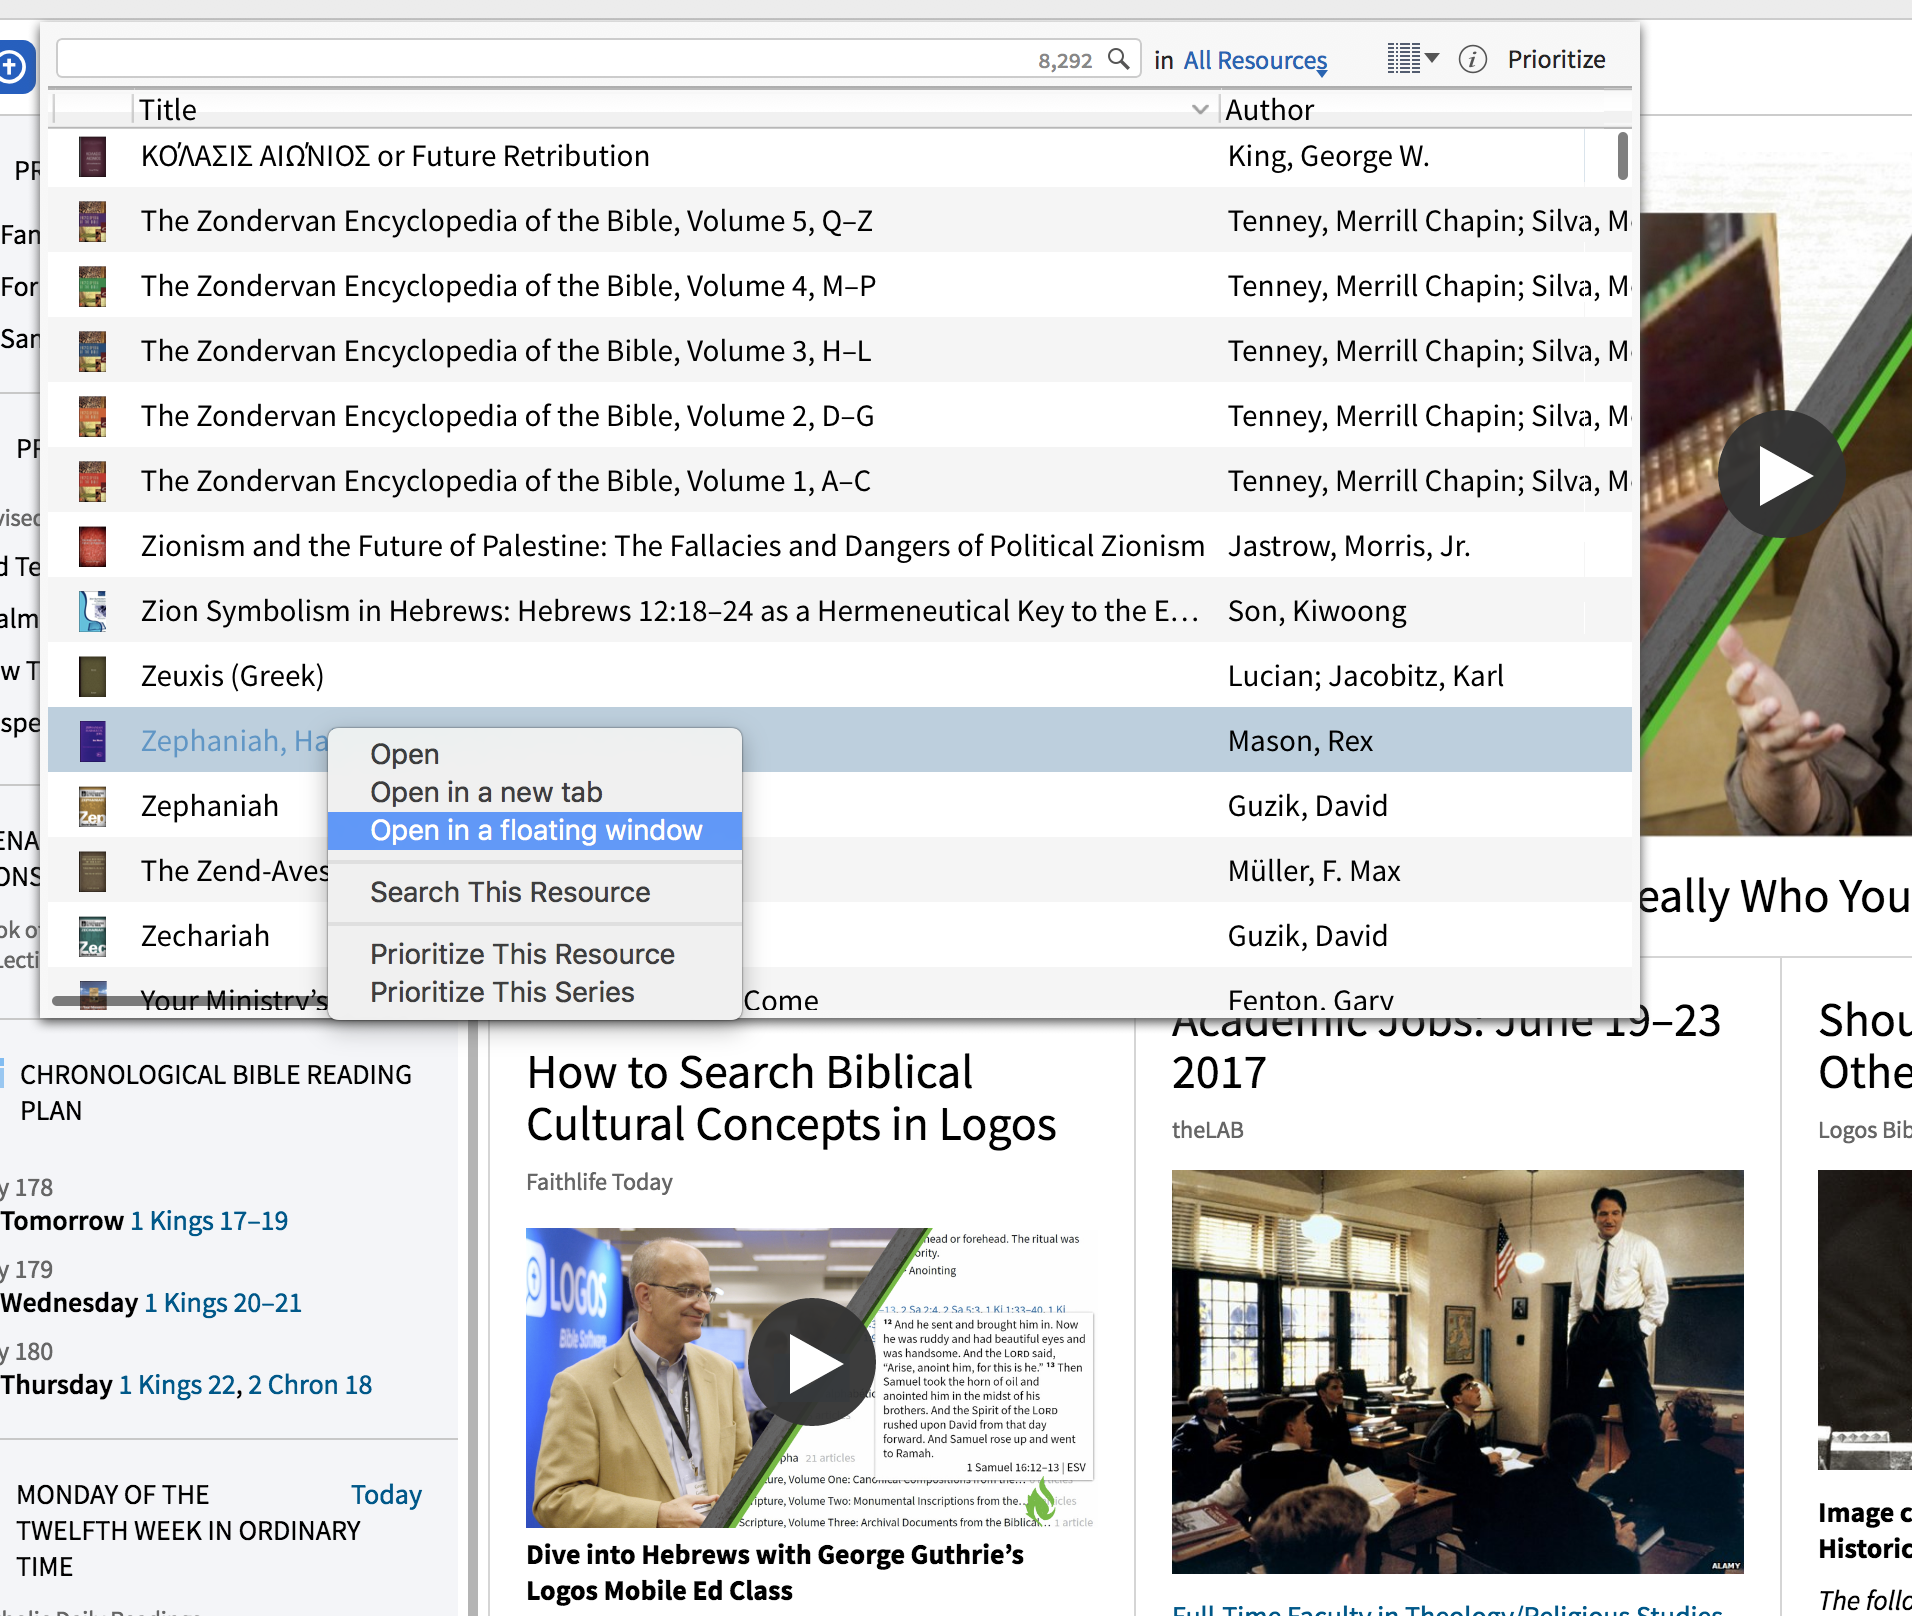Play the Dive into Hebrews video
This screenshot has height=1616, width=1912.
tap(811, 1363)
